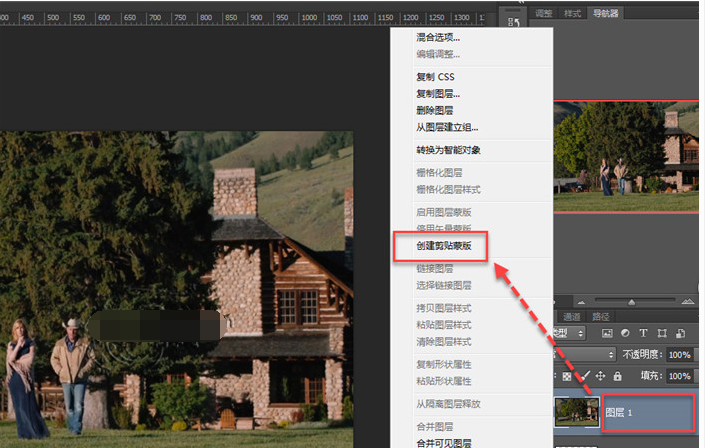This screenshot has height=448, width=707.
Task: Switch to the 路径 tab
Action: (x=601, y=317)
